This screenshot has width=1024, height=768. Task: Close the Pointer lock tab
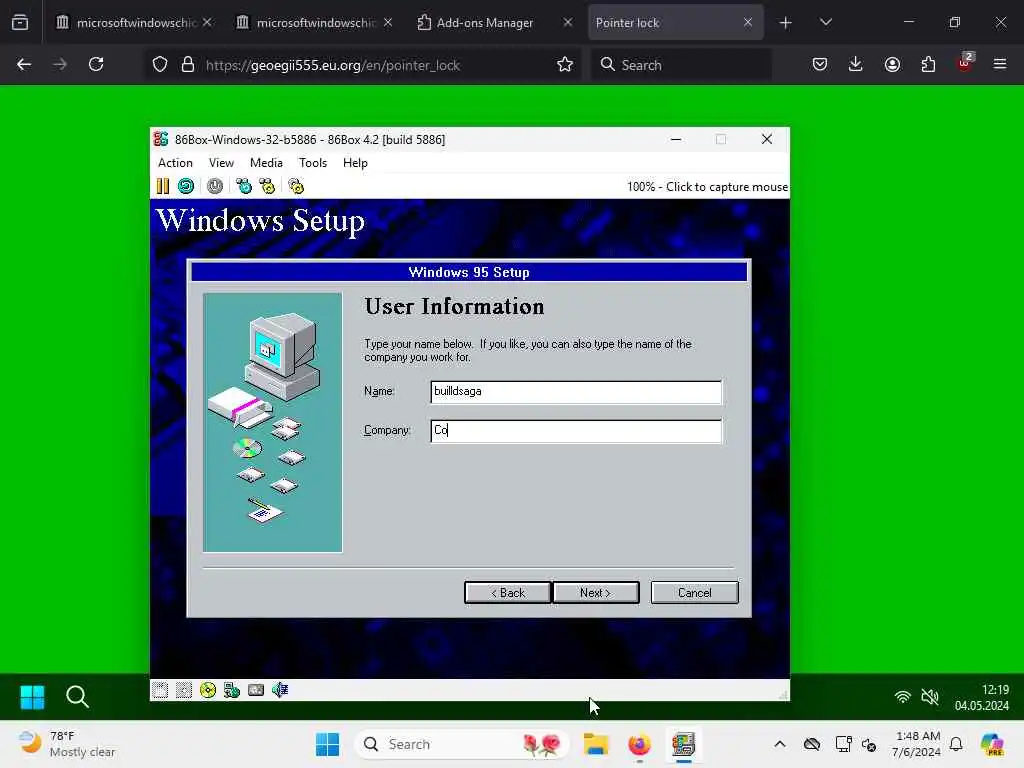(748, 23)
